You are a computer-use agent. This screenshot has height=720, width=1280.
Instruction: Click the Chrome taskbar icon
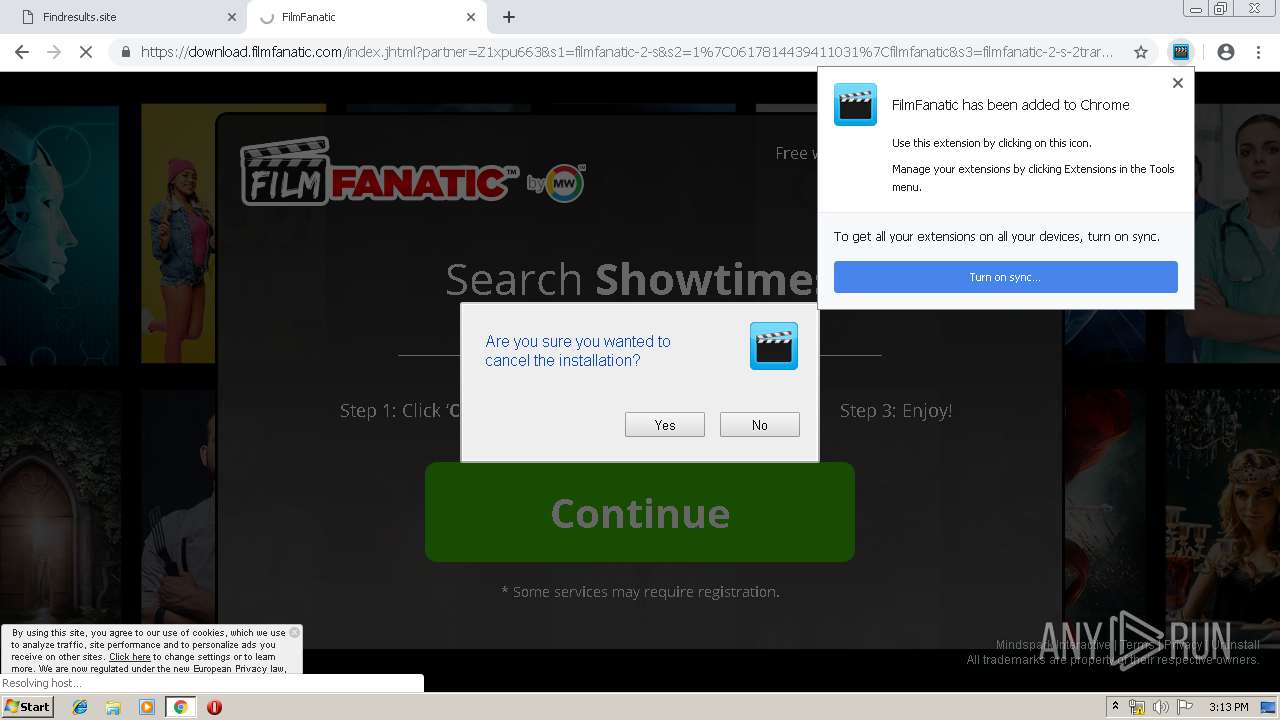click(x=180, y=707)
